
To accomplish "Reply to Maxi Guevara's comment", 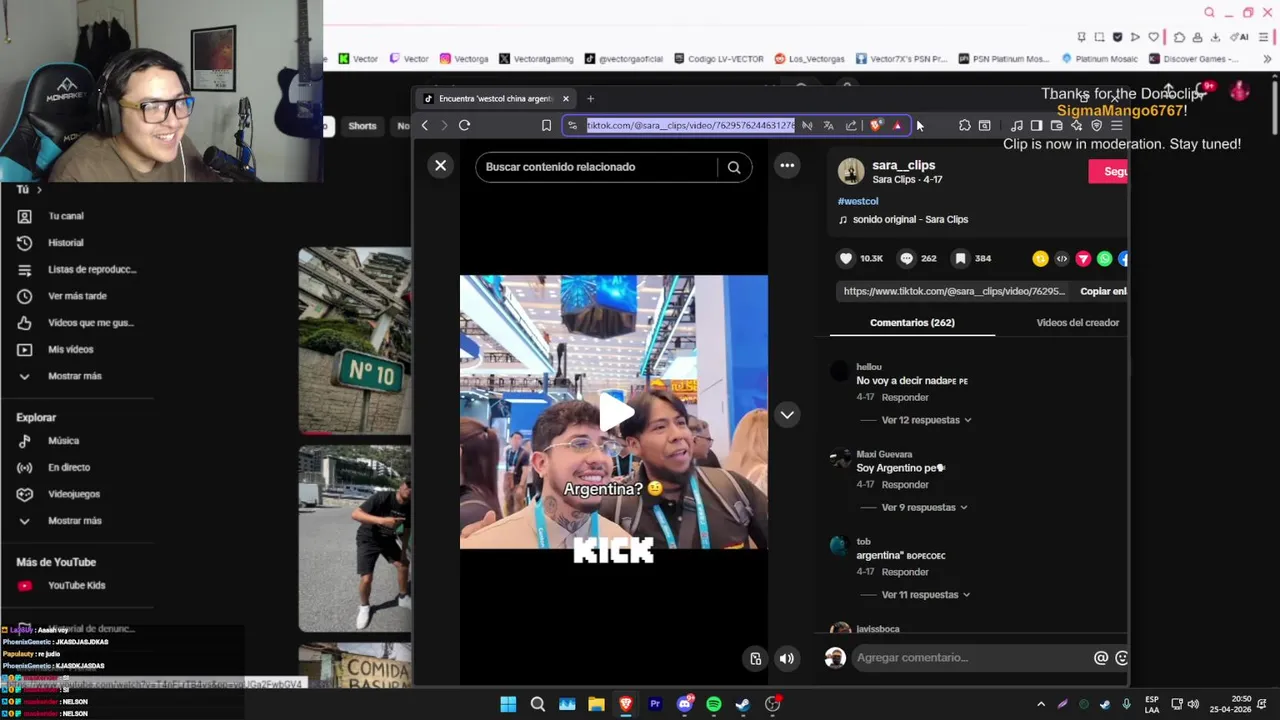I will (x=905, y=484).
